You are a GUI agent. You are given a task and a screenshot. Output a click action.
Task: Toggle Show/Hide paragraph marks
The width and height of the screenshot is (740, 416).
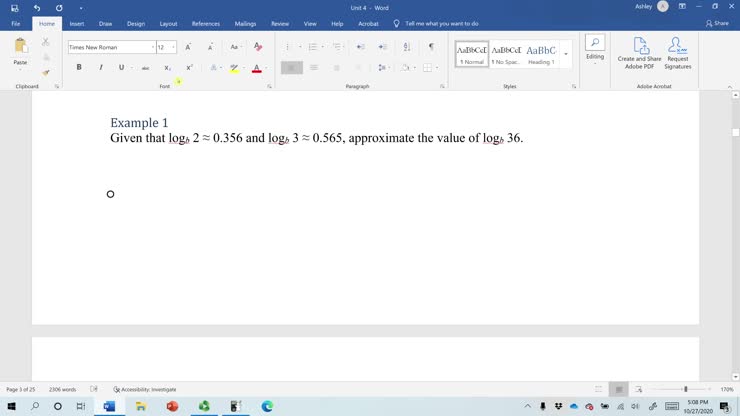(431, 46)
